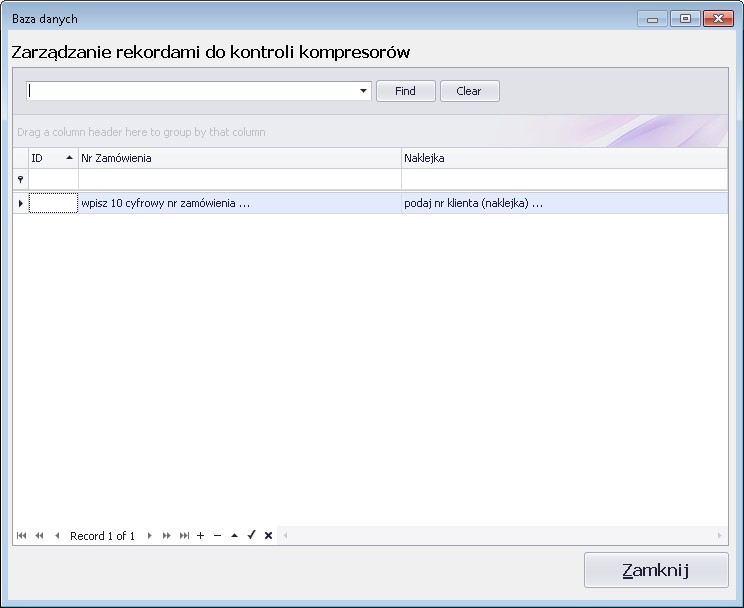Go to previous record arrow
The width and height of the screenshot is (744, 608).
[x=57, y=536]
